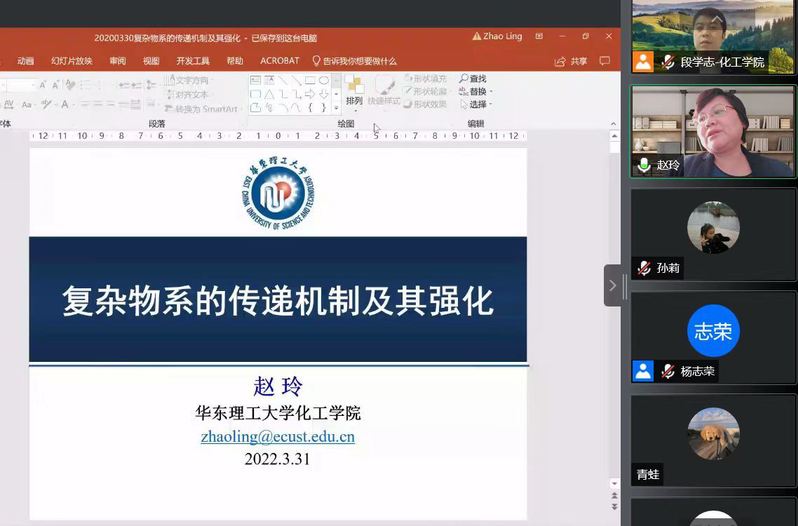This screenshot has width=798, height=526.
Task: Open the 排列 arrange dropdown
Action: (x=354, y=92)
